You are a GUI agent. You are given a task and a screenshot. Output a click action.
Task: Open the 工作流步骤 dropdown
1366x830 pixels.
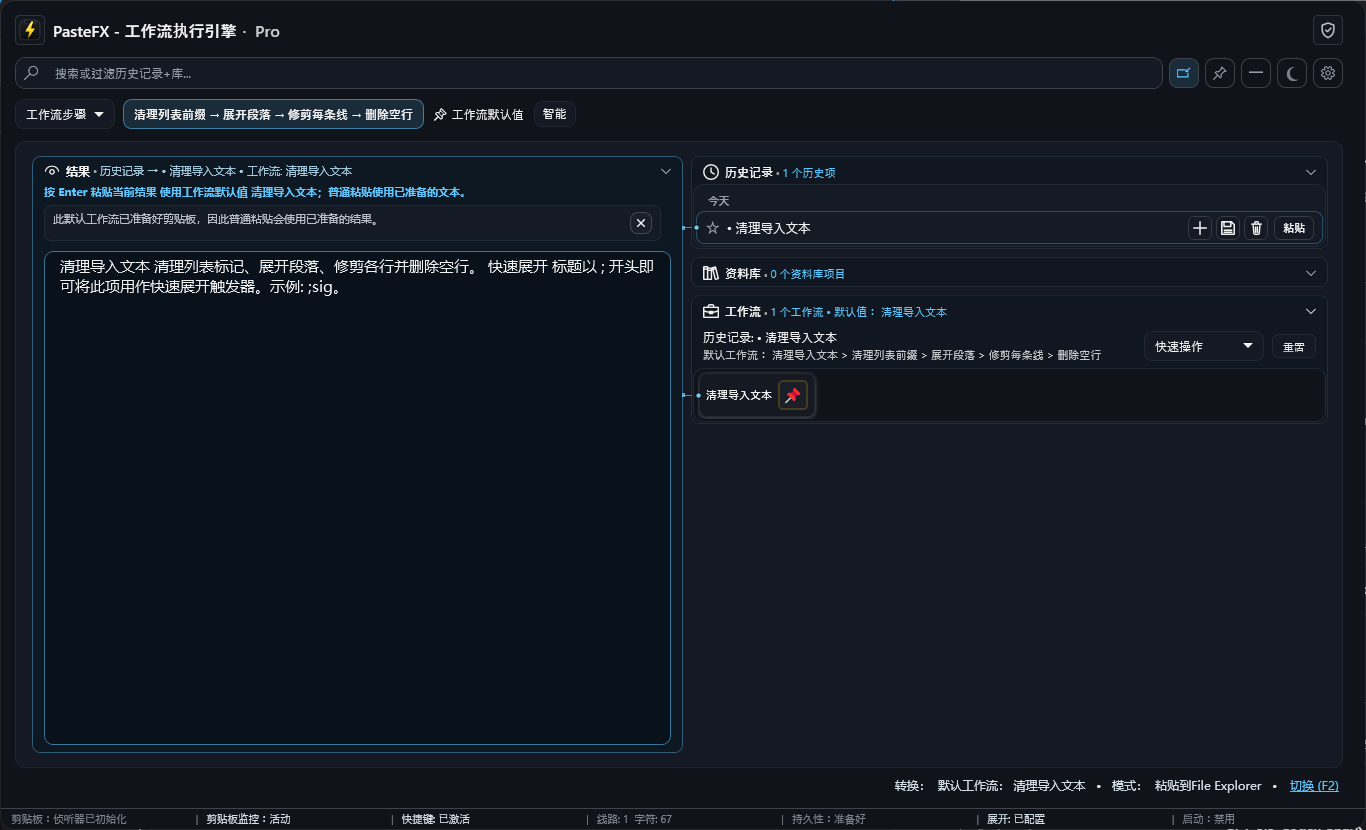point(65,115)
